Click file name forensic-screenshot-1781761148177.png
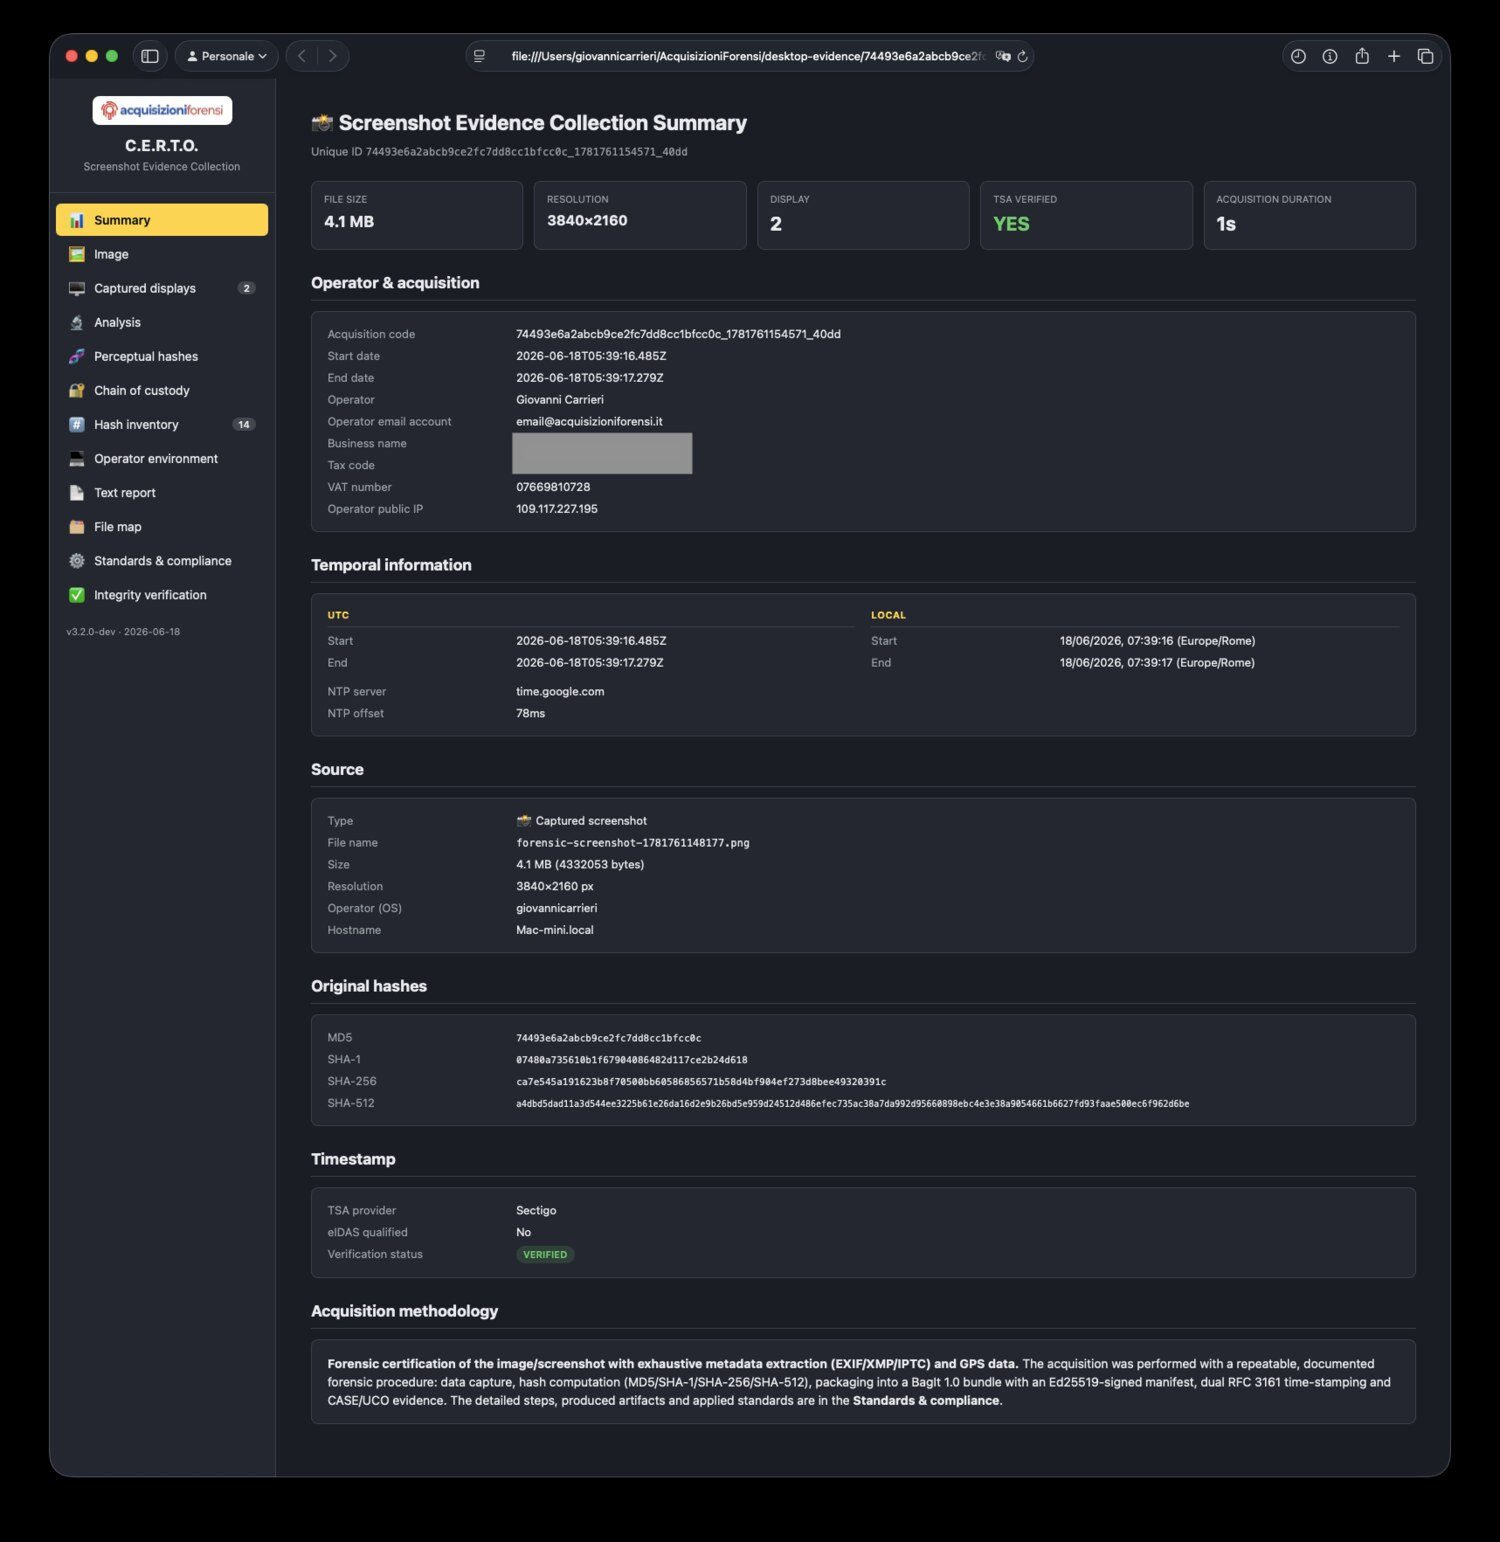This screenshot has width=1500, height=1542. click(633, 843)
